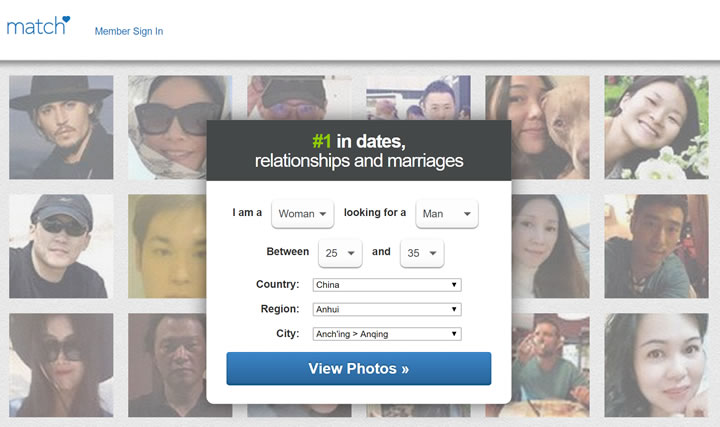Select the City dropdown showing Anch'ing > Anqing
720x427 pixels.
[386, 334]
